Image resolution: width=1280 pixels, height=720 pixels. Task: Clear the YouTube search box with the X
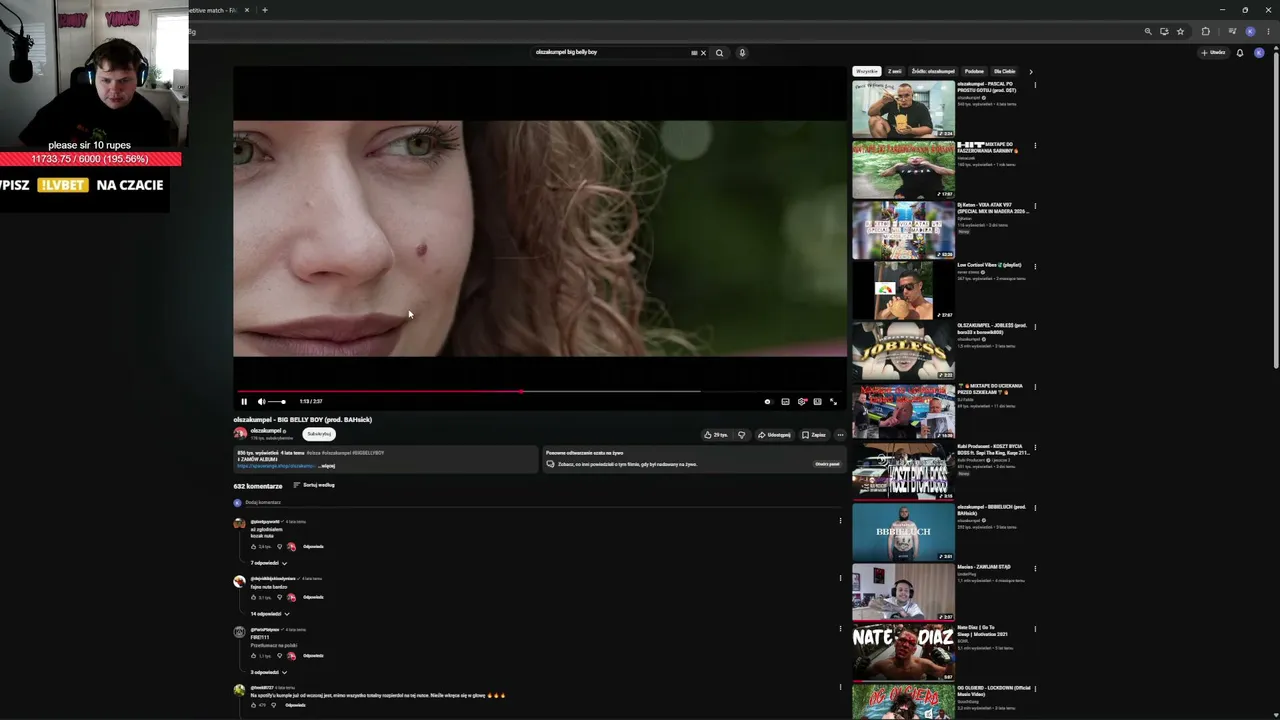click(x=703, y=53)
